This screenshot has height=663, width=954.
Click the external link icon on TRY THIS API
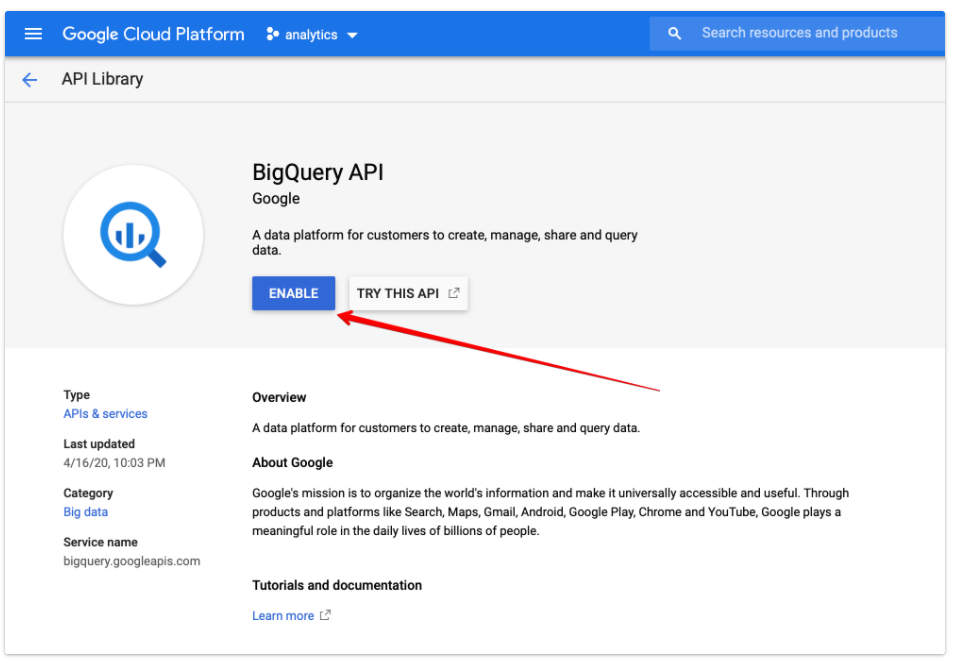coord(453,293)
